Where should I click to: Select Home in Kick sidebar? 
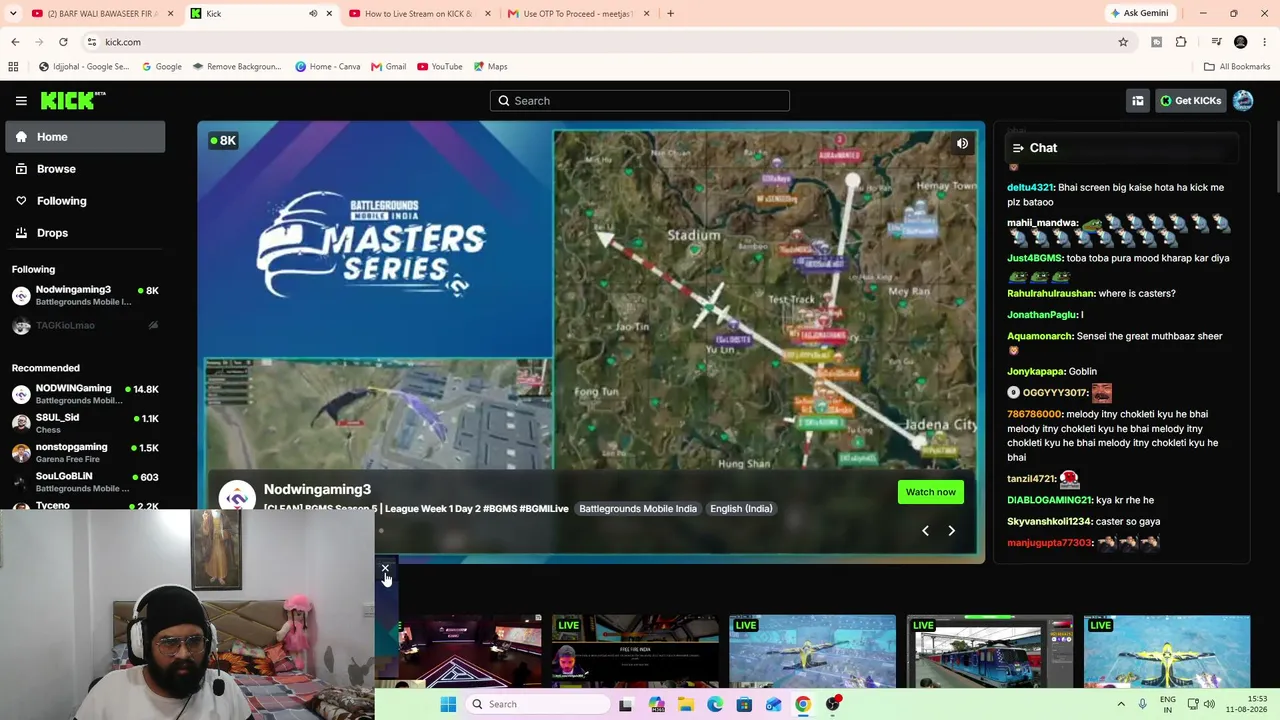click(85, 137)
